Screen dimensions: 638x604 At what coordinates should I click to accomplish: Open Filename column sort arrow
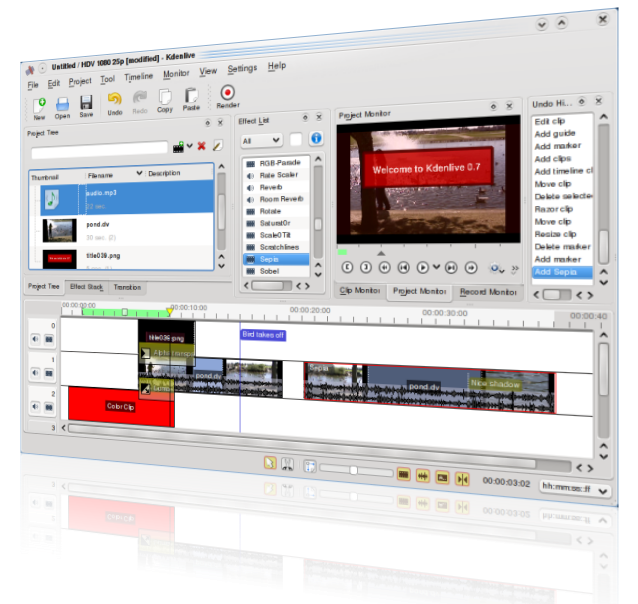(x=139, y=173)
